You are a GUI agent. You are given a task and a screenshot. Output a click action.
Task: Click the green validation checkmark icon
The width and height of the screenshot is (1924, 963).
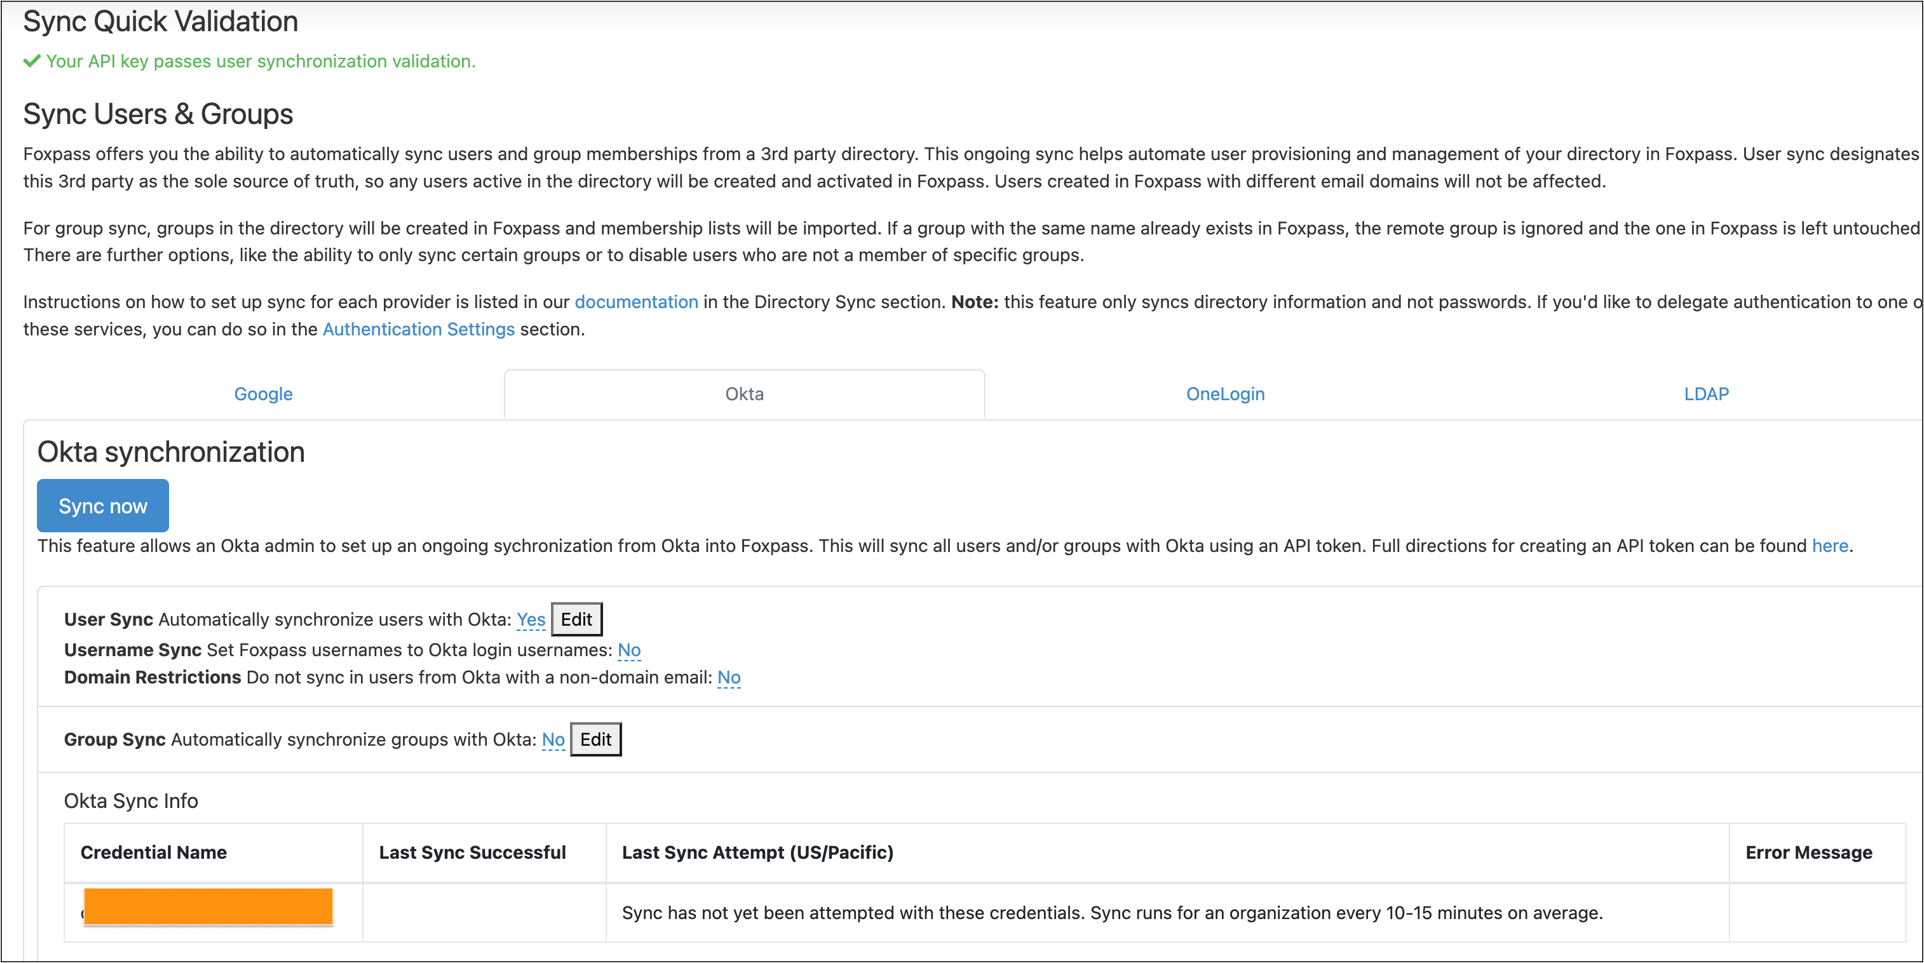32,61
